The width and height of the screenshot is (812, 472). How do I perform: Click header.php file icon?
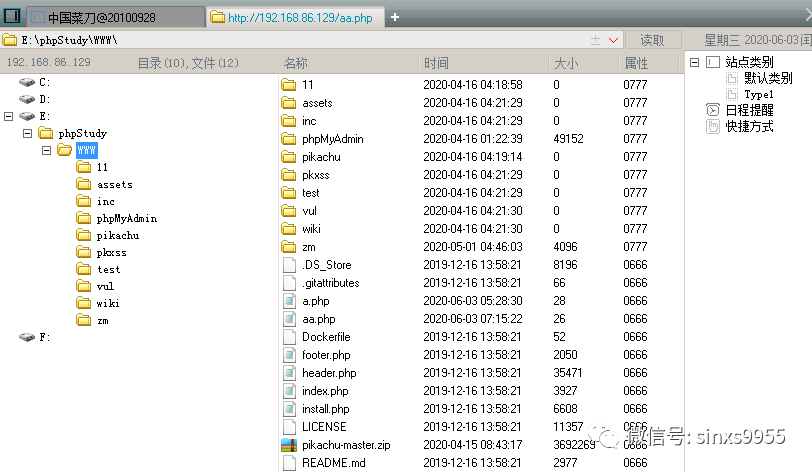pyautogui.click(x=289, y=373)
